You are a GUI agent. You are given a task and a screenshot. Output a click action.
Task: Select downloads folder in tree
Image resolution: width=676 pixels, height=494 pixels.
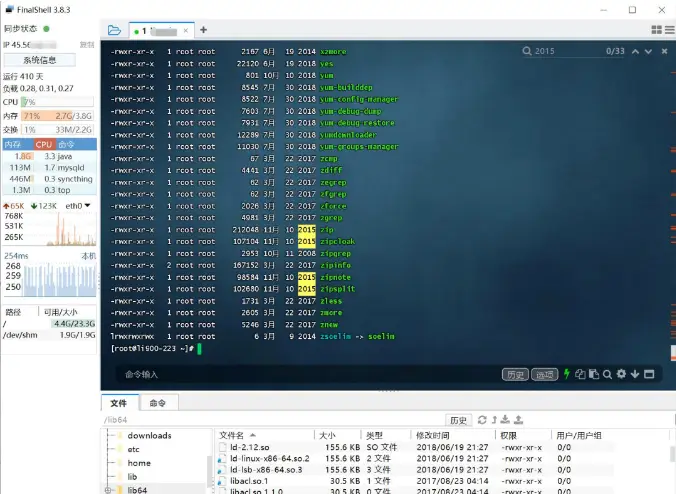pyautogui.click(x=149, y=435)
